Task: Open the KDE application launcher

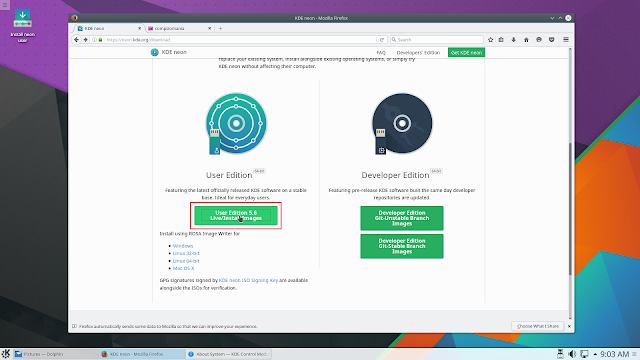Action: coord(6,354)
